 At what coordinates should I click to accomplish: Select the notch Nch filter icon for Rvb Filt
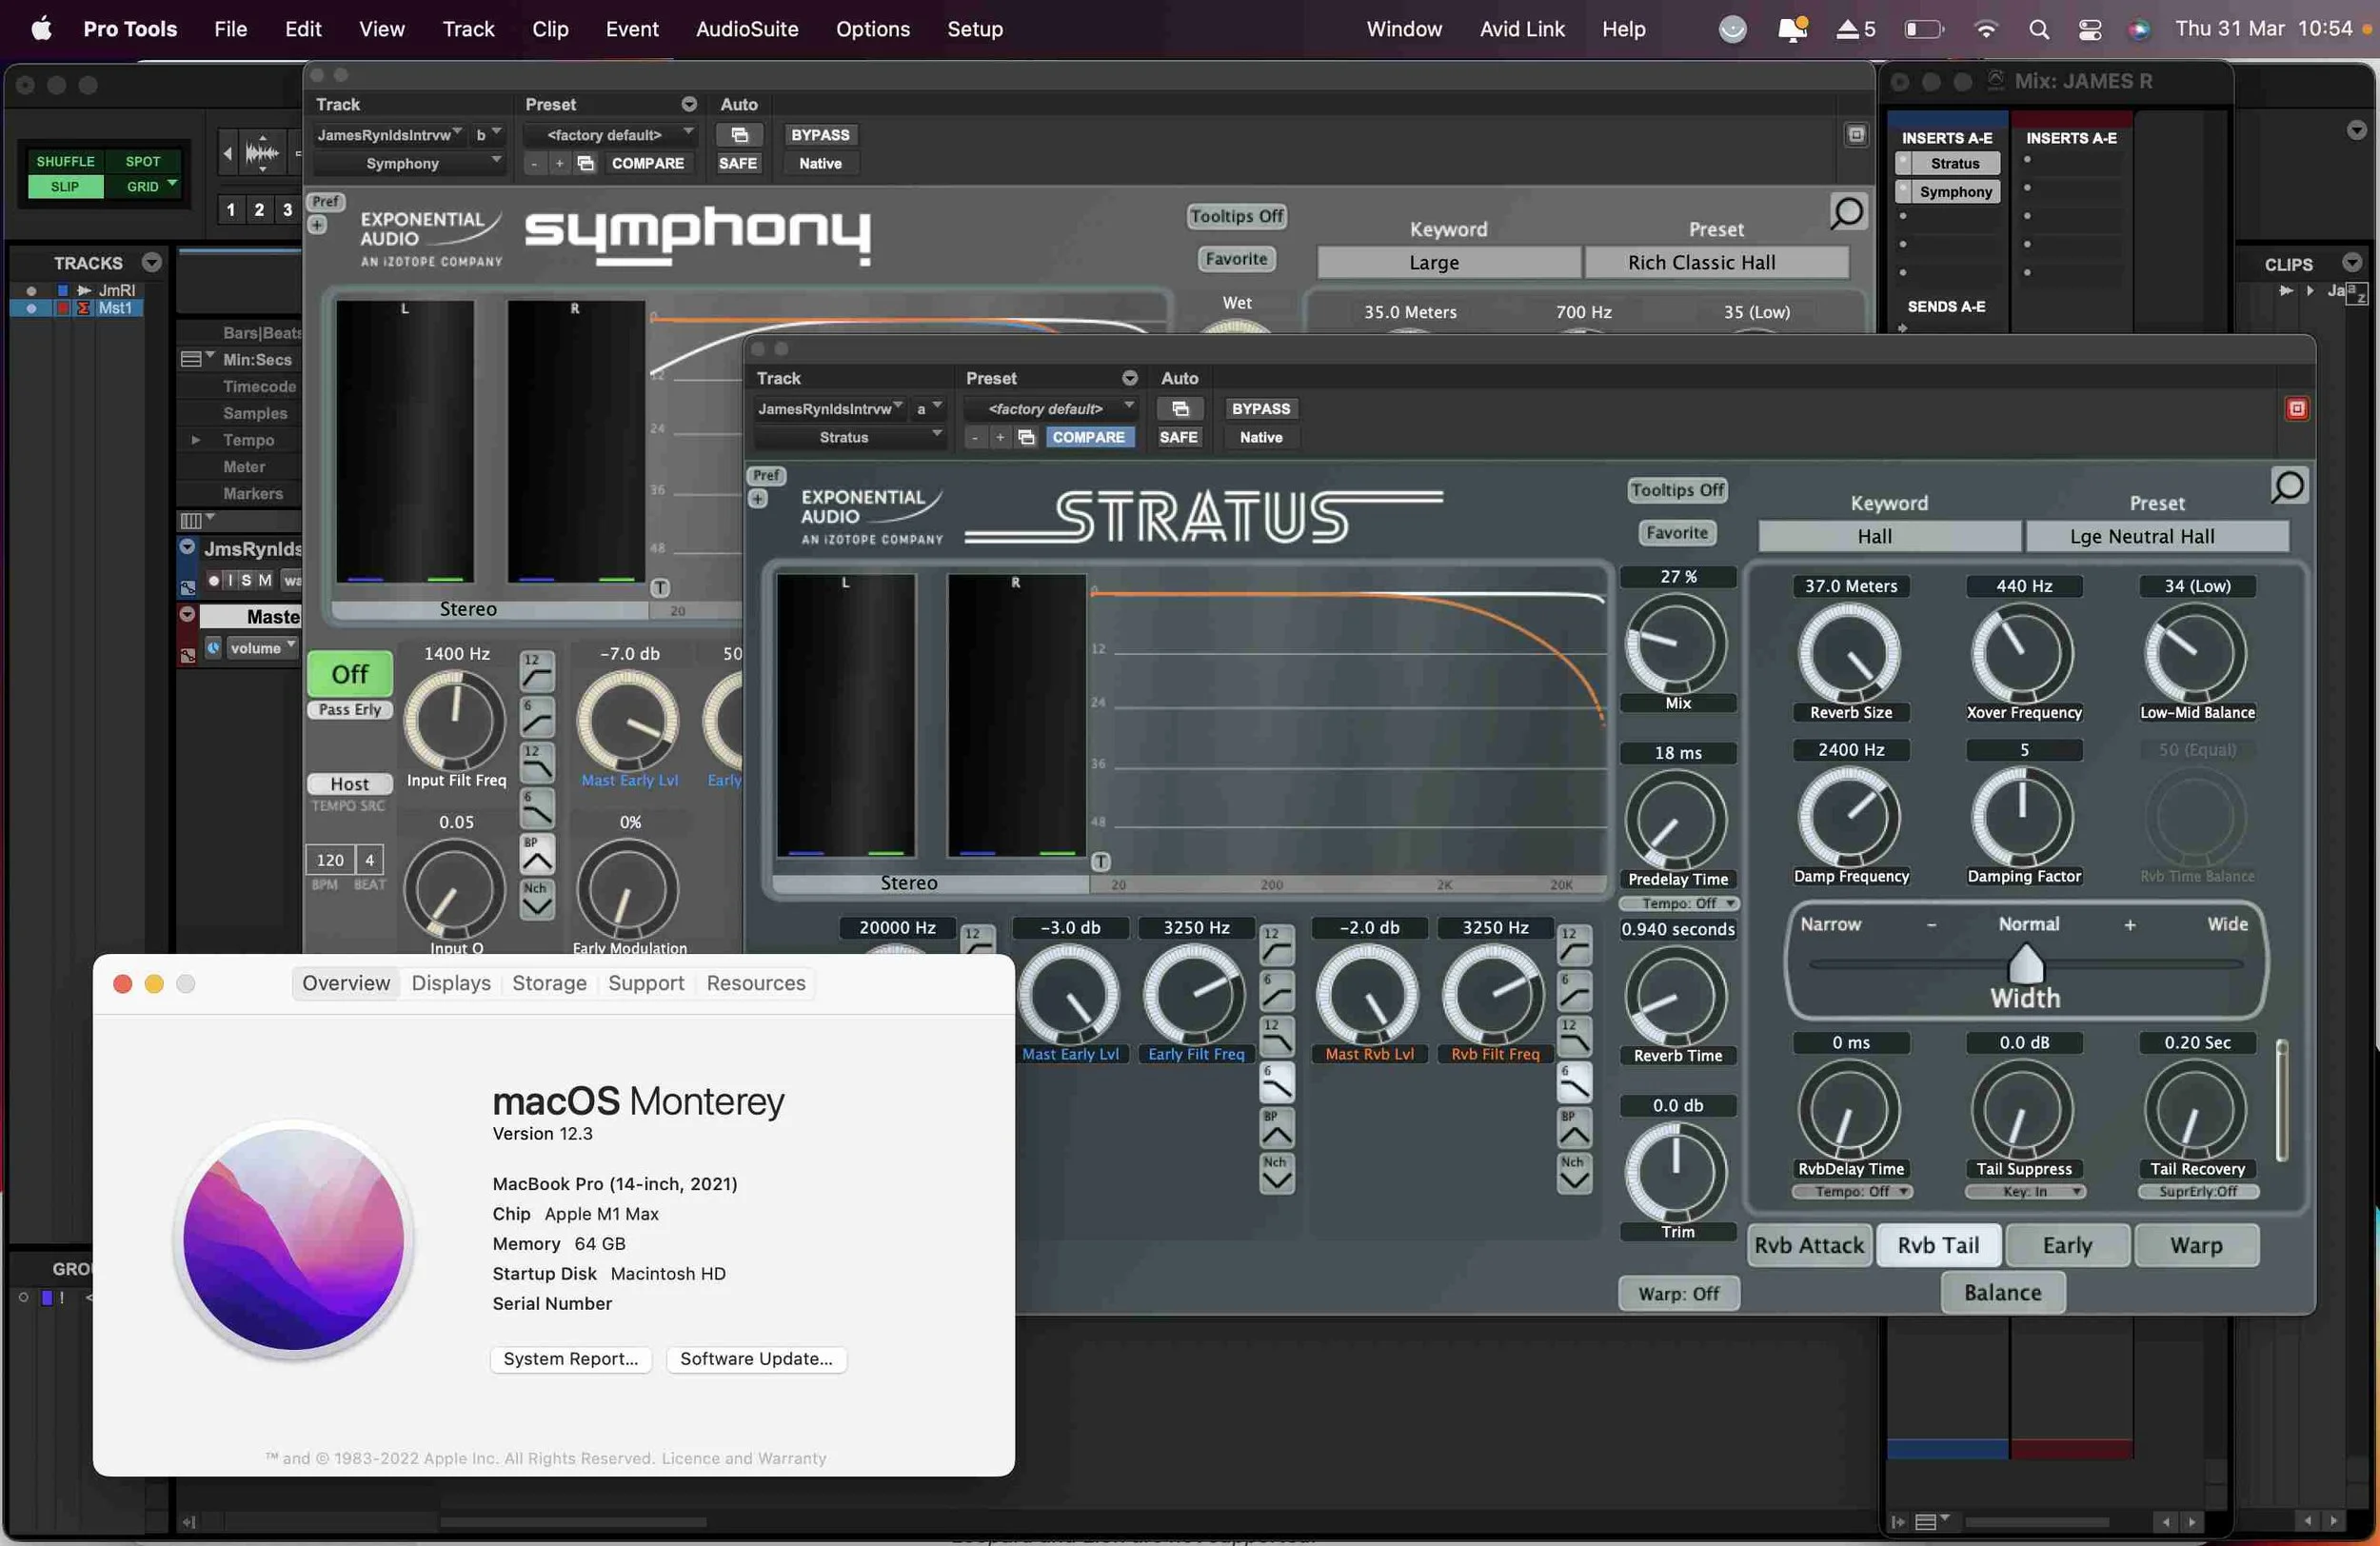click(1574, 1172)
